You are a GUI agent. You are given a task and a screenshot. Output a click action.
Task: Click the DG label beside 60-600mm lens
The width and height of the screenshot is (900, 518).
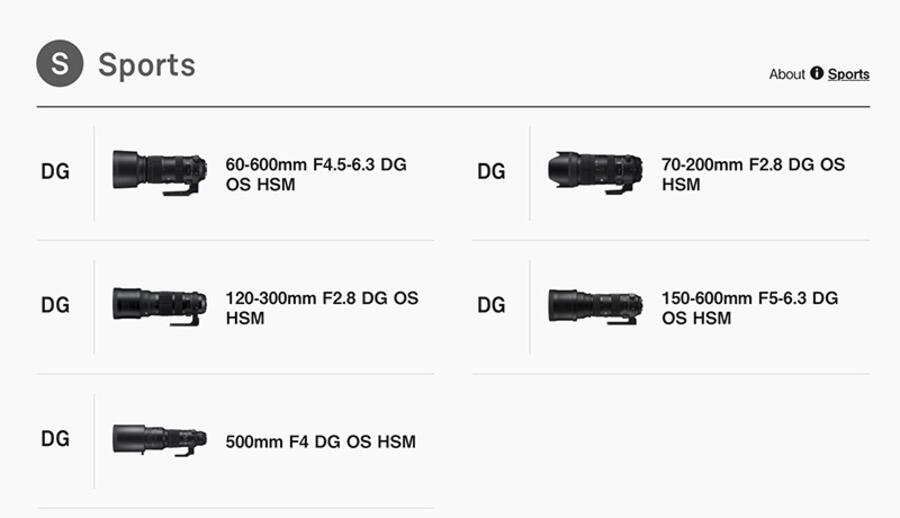point(56,172)
